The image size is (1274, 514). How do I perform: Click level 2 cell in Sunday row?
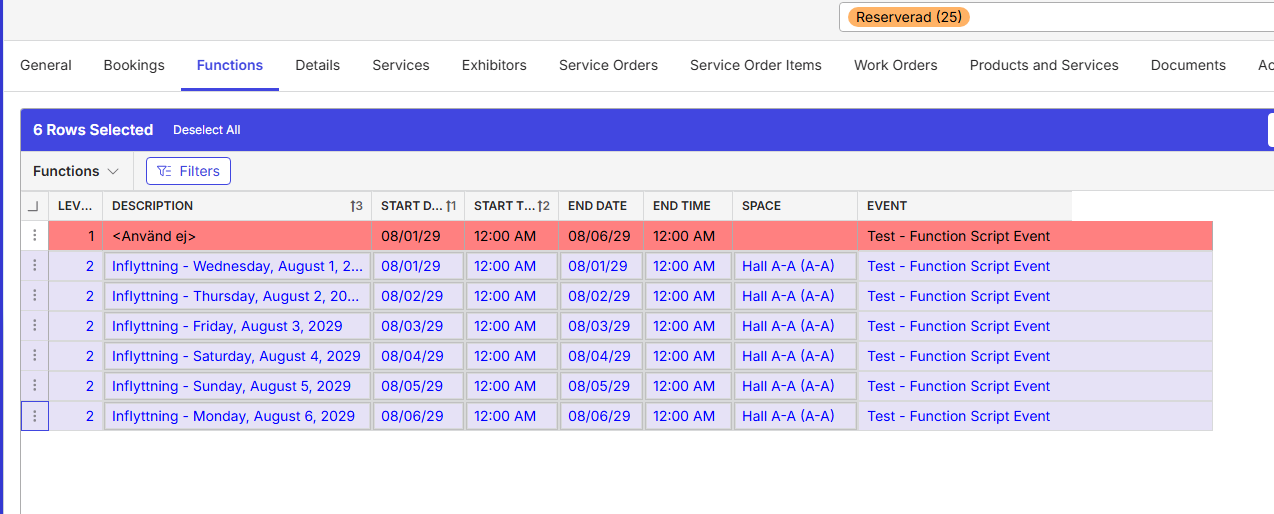tap(76, 386)
